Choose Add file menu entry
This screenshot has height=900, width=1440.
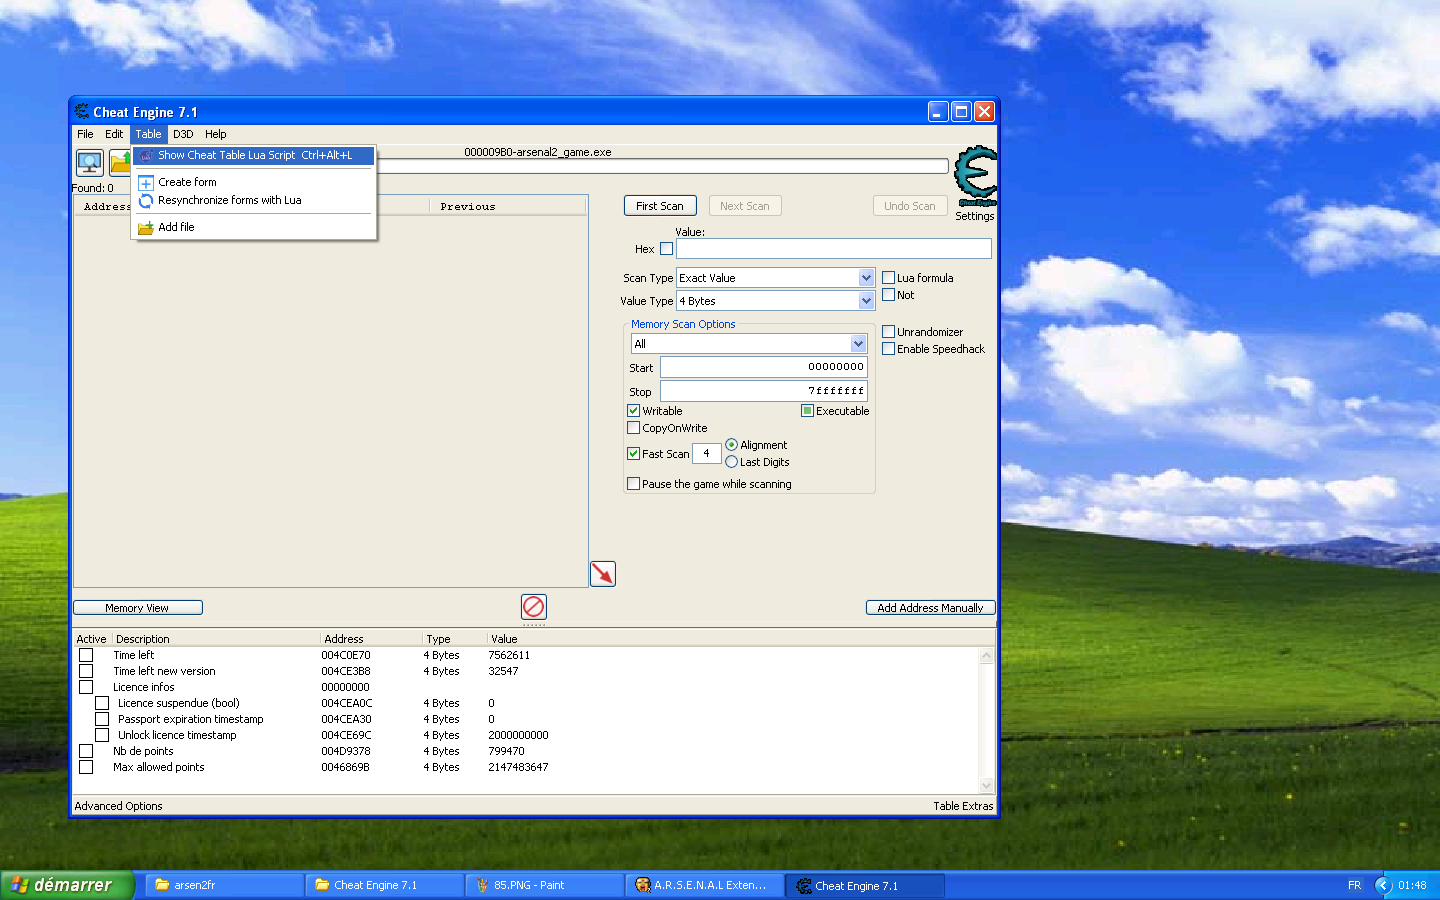point(254,227)
